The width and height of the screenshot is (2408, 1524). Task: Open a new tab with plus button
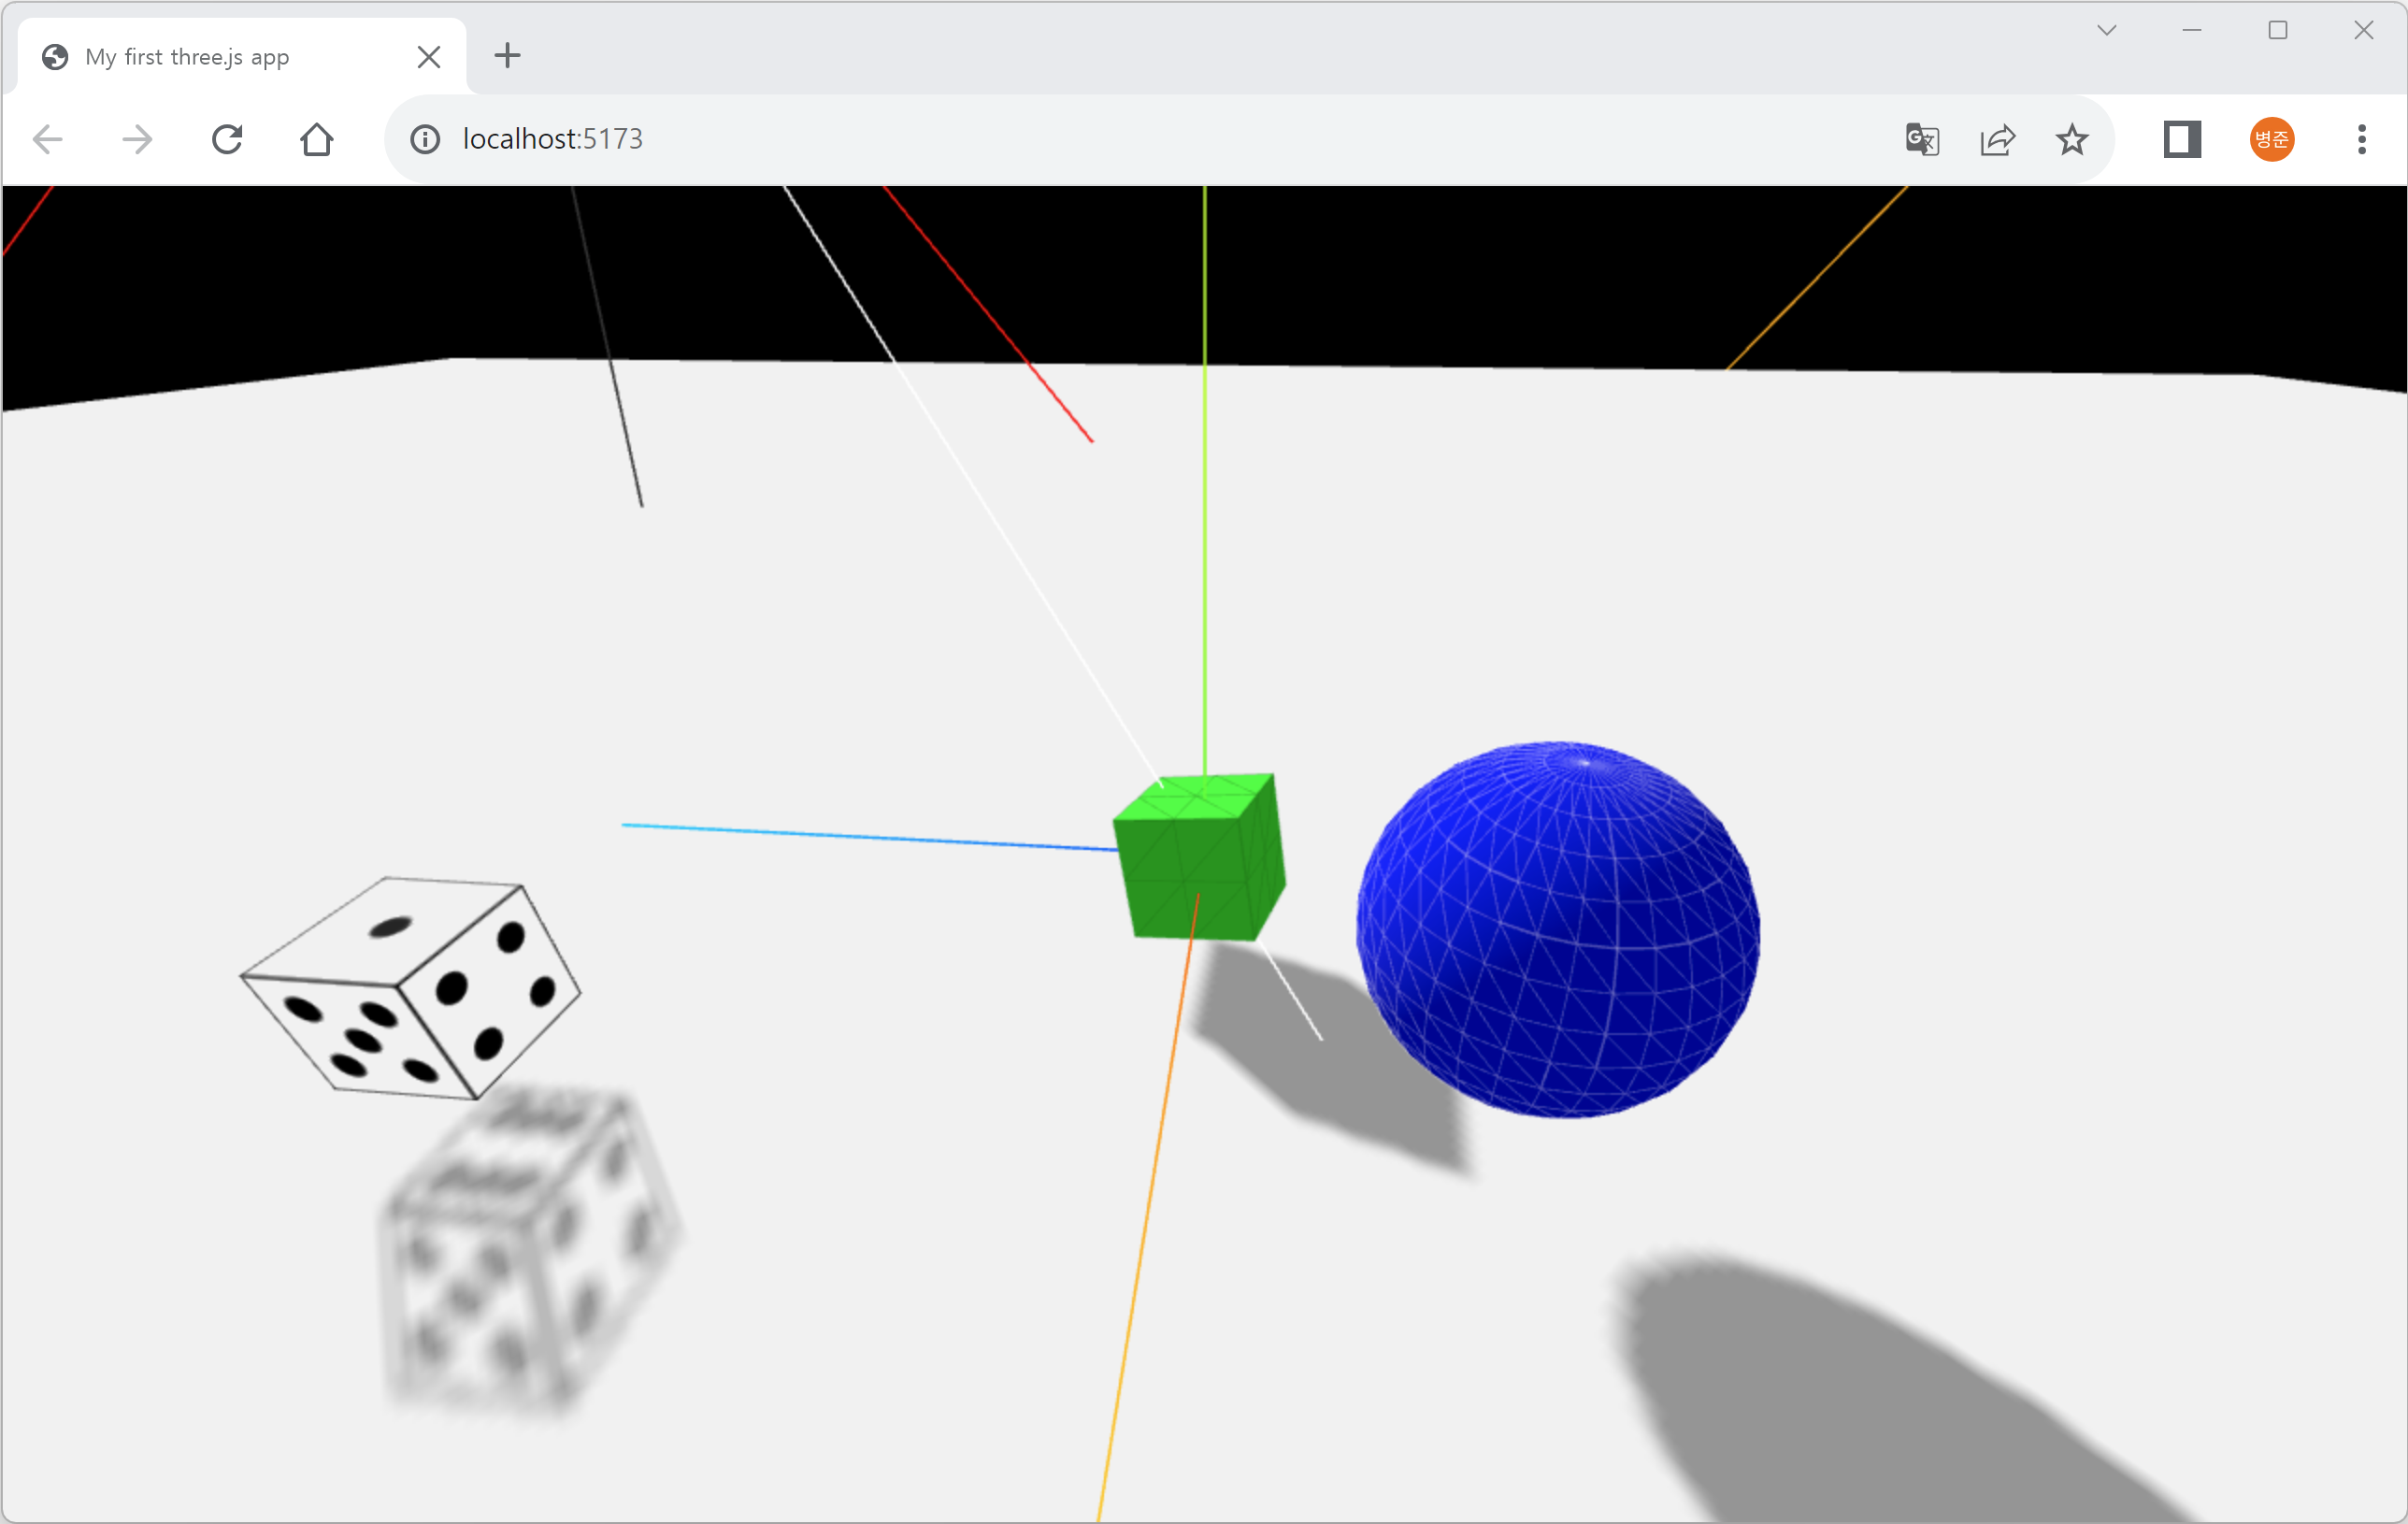coord(508,55)
